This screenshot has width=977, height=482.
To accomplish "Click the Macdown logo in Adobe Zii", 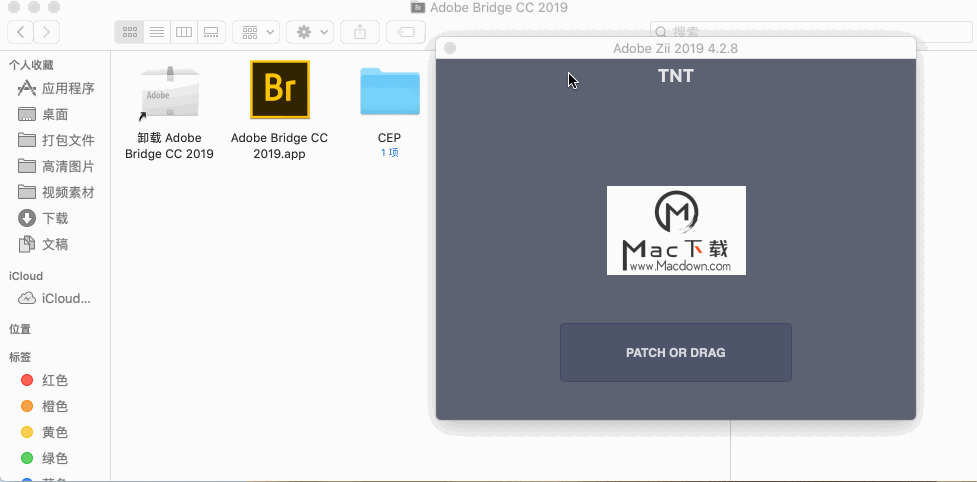I will pyautogui.click(x=676, y=230).
